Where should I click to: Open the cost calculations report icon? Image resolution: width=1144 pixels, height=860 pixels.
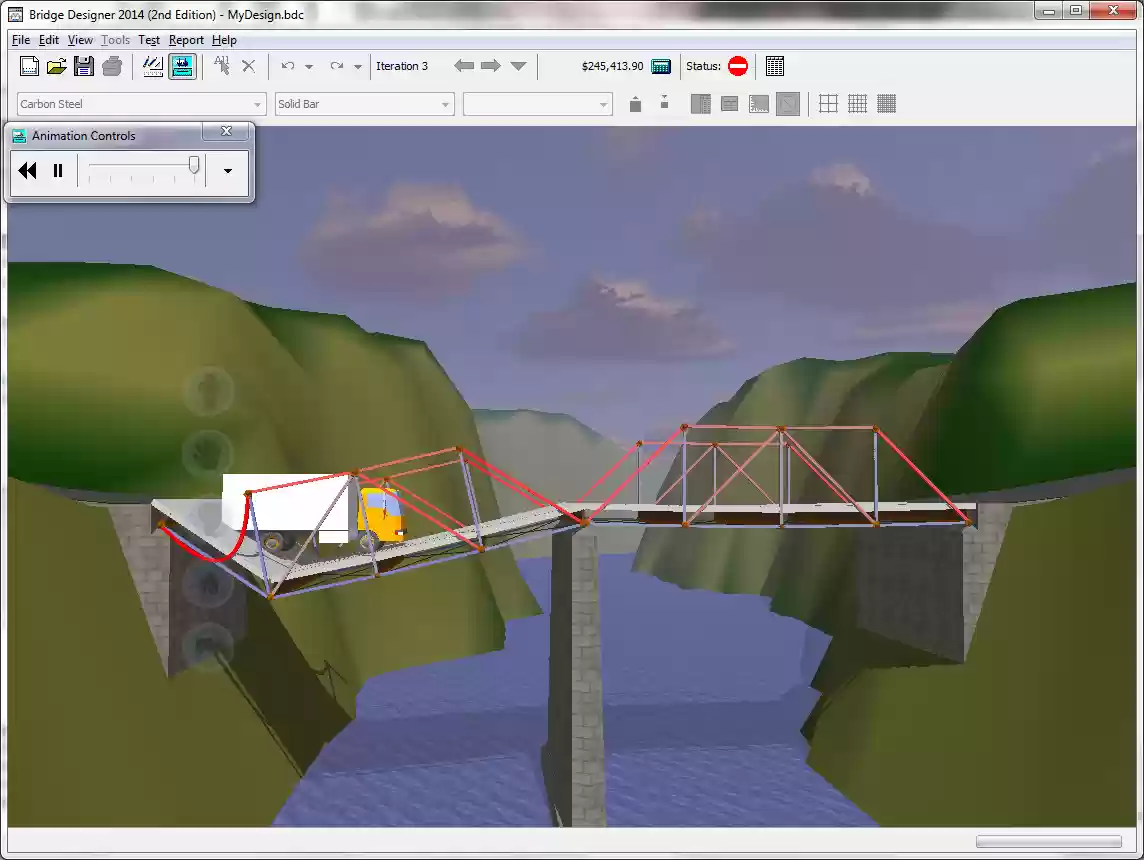(x=661, y=66)
